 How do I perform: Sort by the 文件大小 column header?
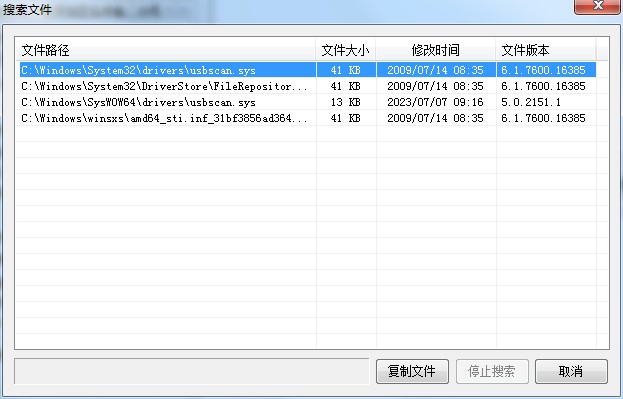coord(346,50)
